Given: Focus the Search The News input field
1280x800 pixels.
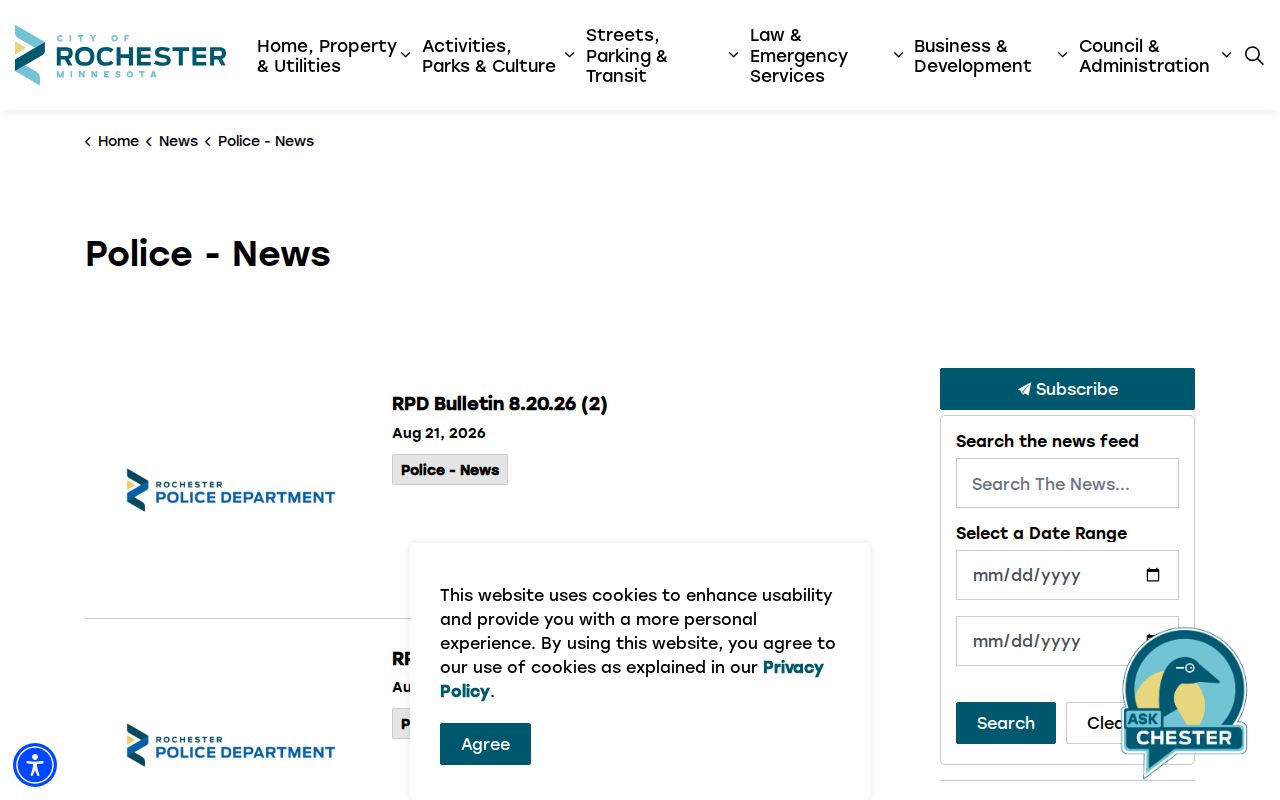Looking at the screenshot, I should click(1067, 483).
